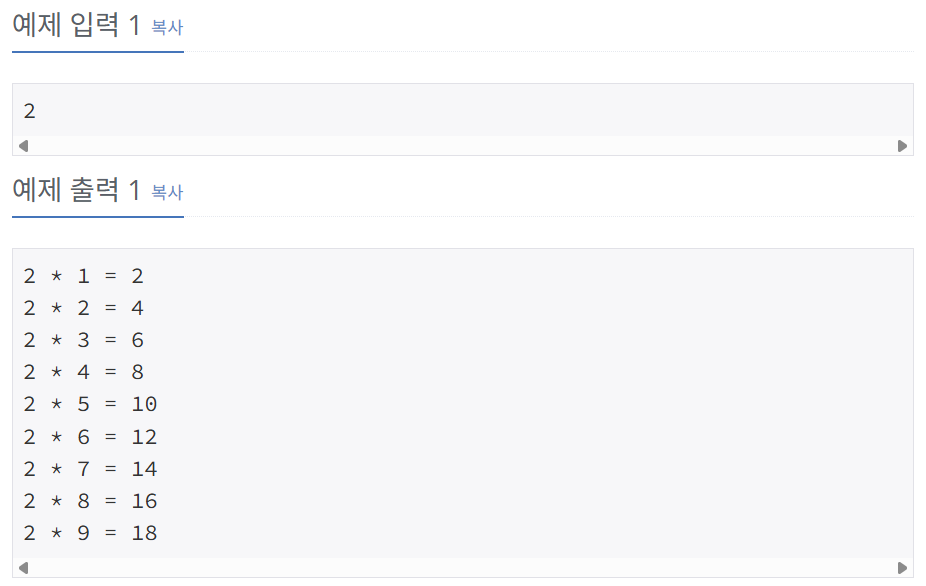
Task: Click left scroll arrow of sample output box
Action: [24, 568]
